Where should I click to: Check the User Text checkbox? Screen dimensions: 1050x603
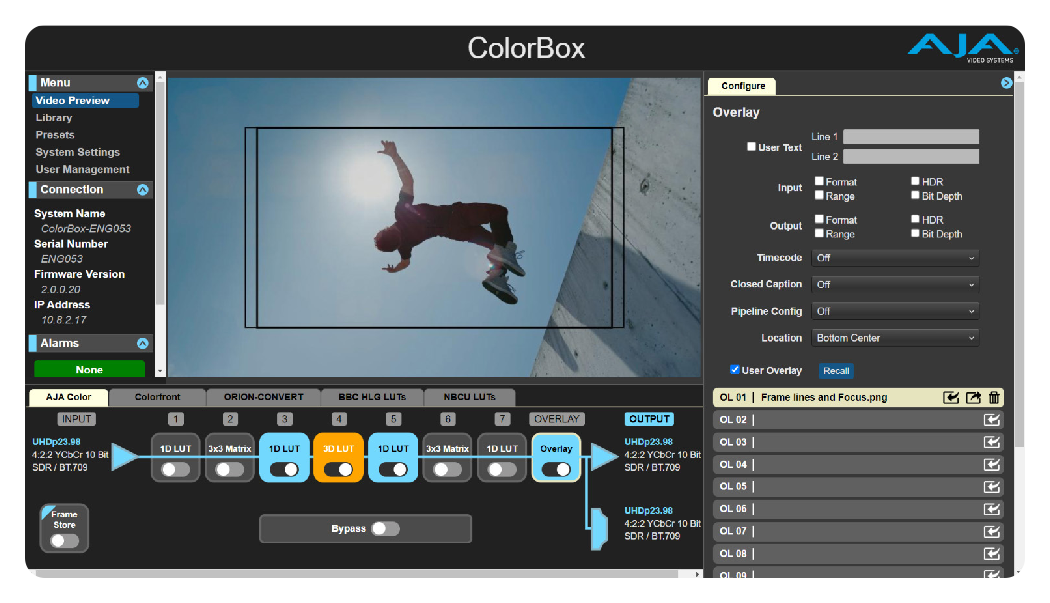pos(751,146)
